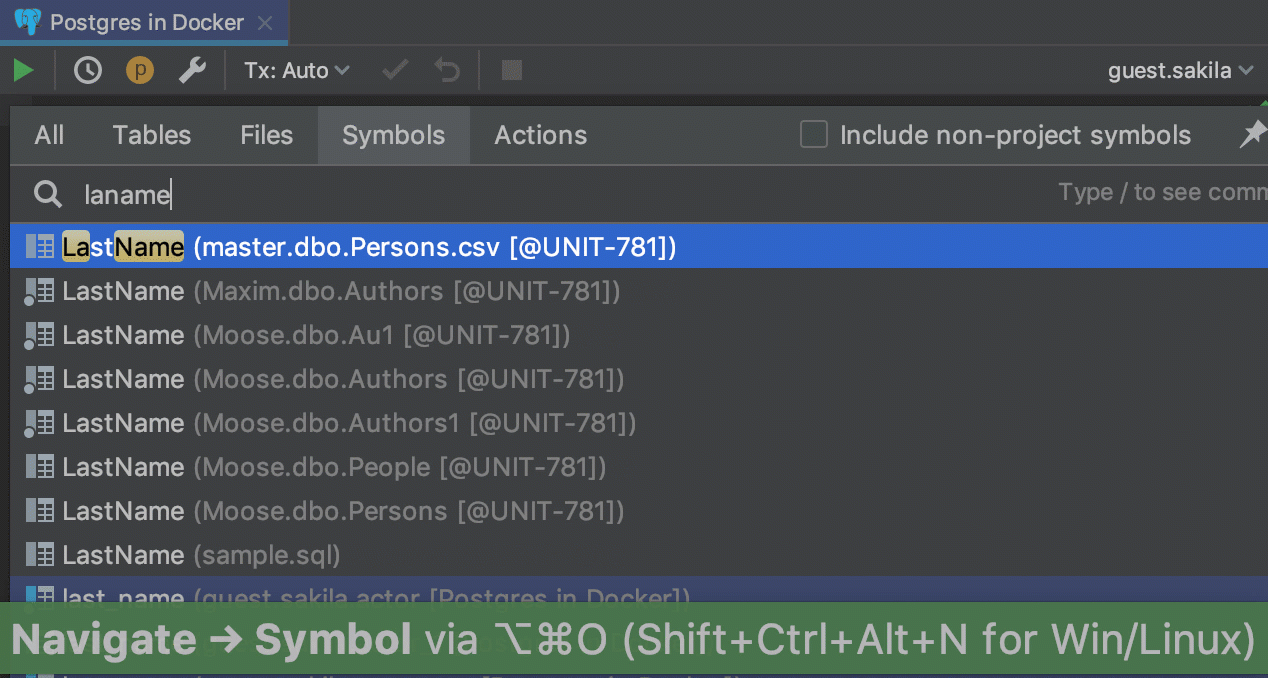Close the Postgres in Docker tab
Viewport: 1268px width, 678px height.
[265, 22]
